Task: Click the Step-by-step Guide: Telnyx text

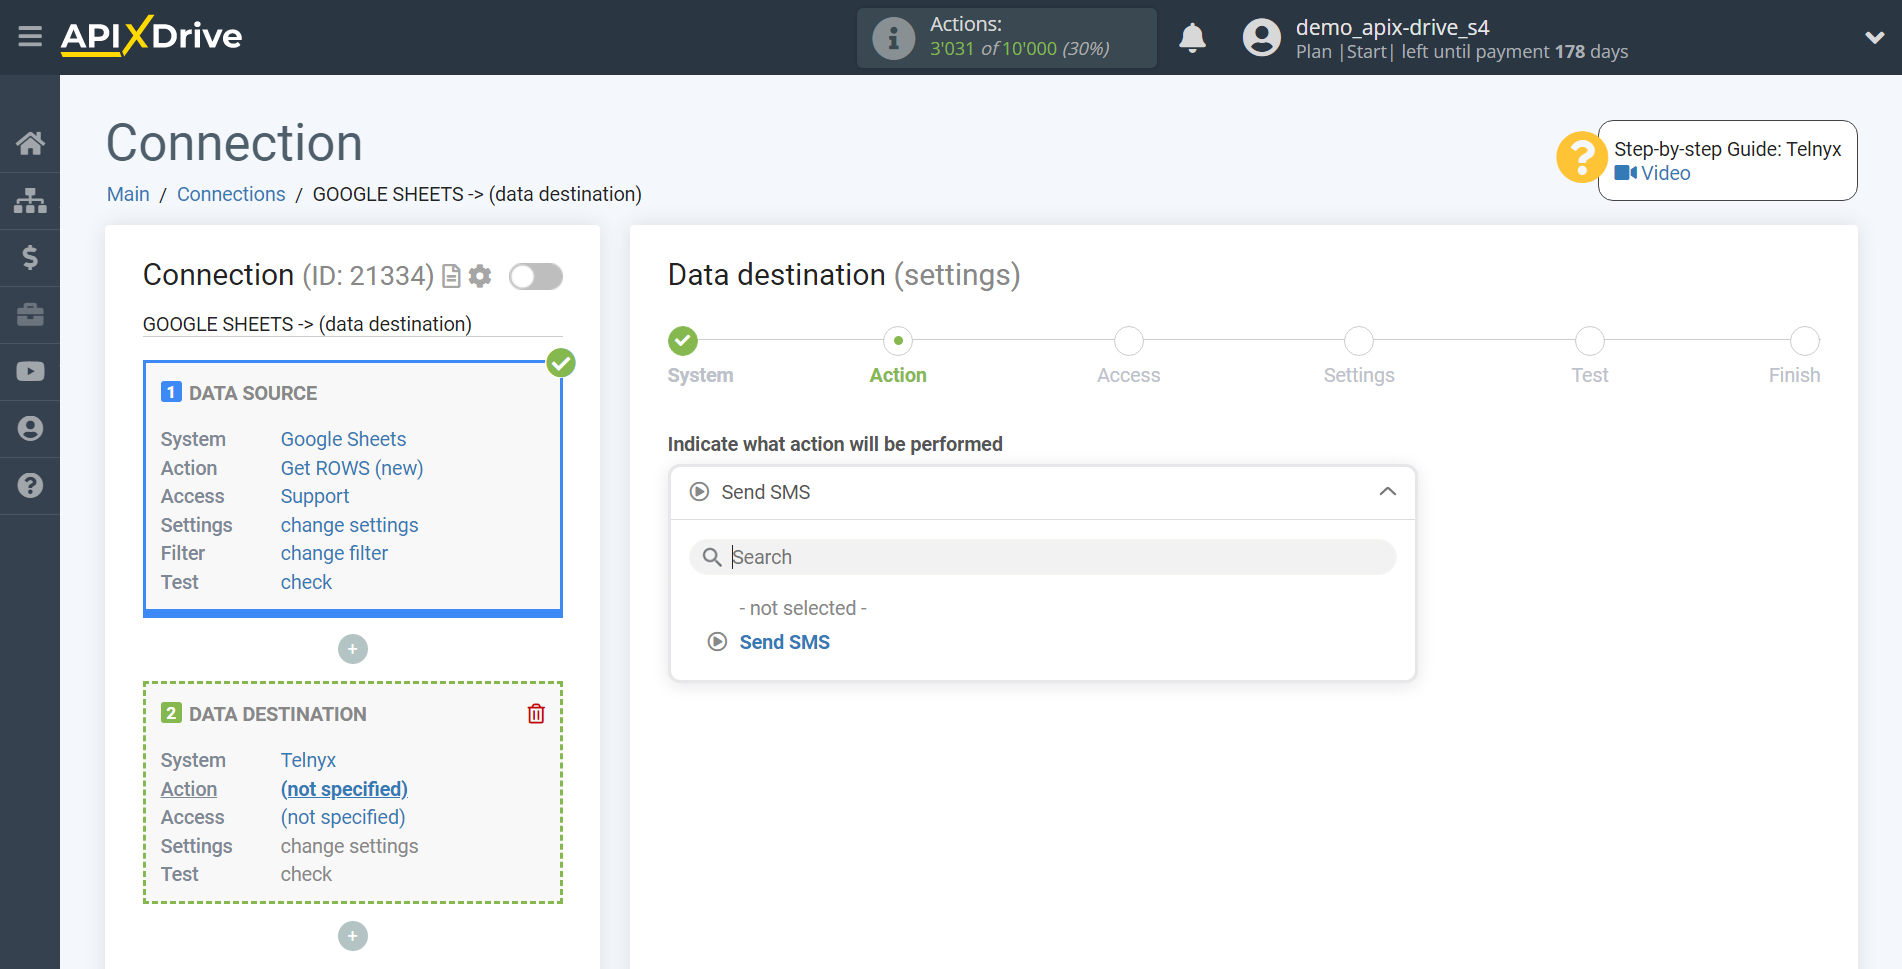Action: (1727, 149)
